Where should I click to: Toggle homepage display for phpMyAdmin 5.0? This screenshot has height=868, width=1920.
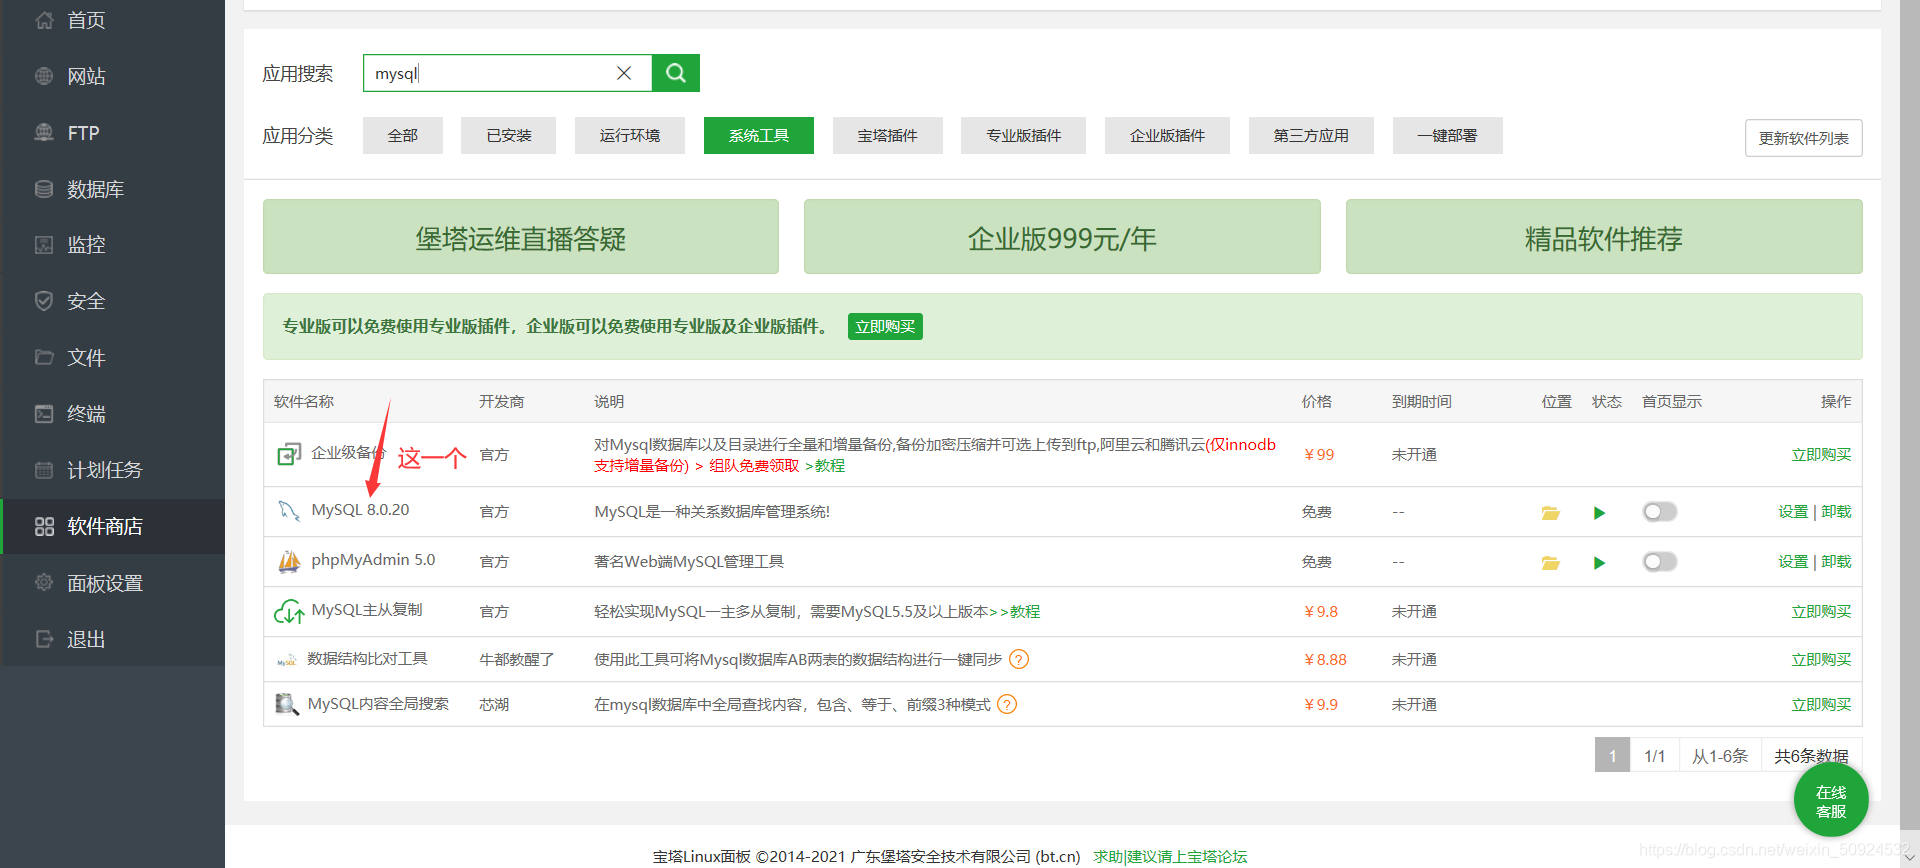[1660, 562]
